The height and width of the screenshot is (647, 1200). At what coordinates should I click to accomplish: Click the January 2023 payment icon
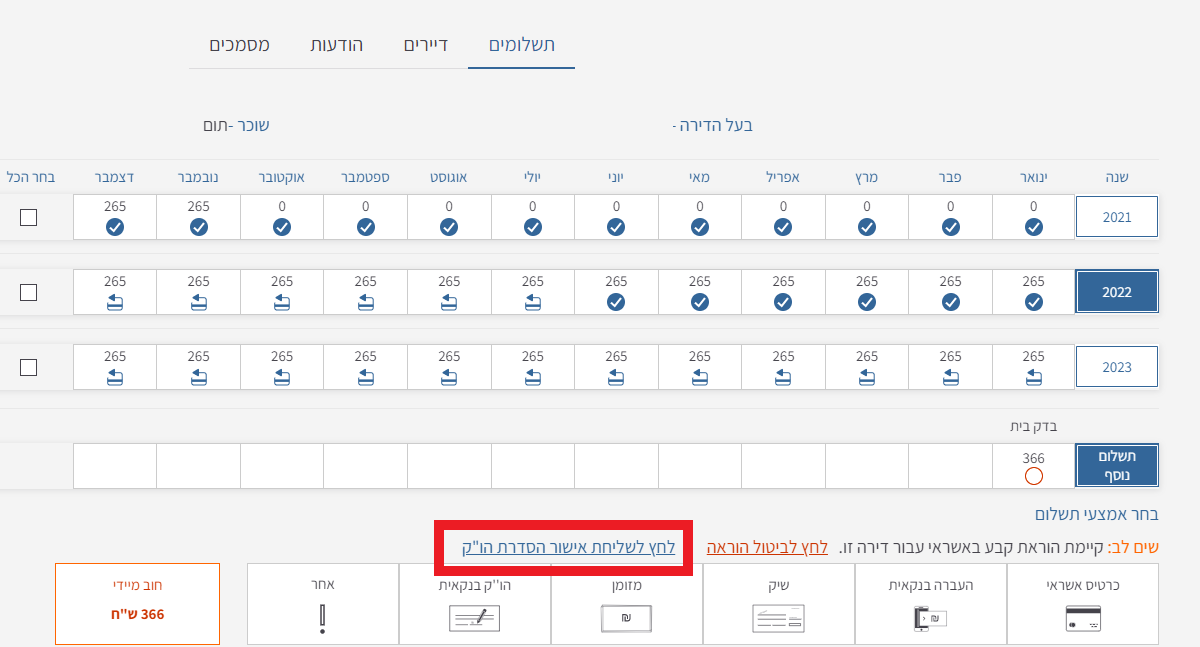(1033, 377)
